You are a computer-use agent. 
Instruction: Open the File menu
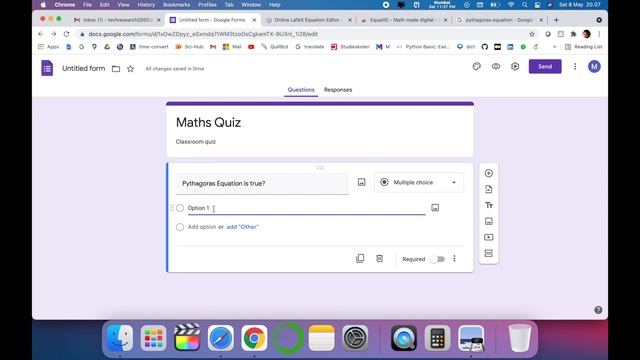(87, 5)
